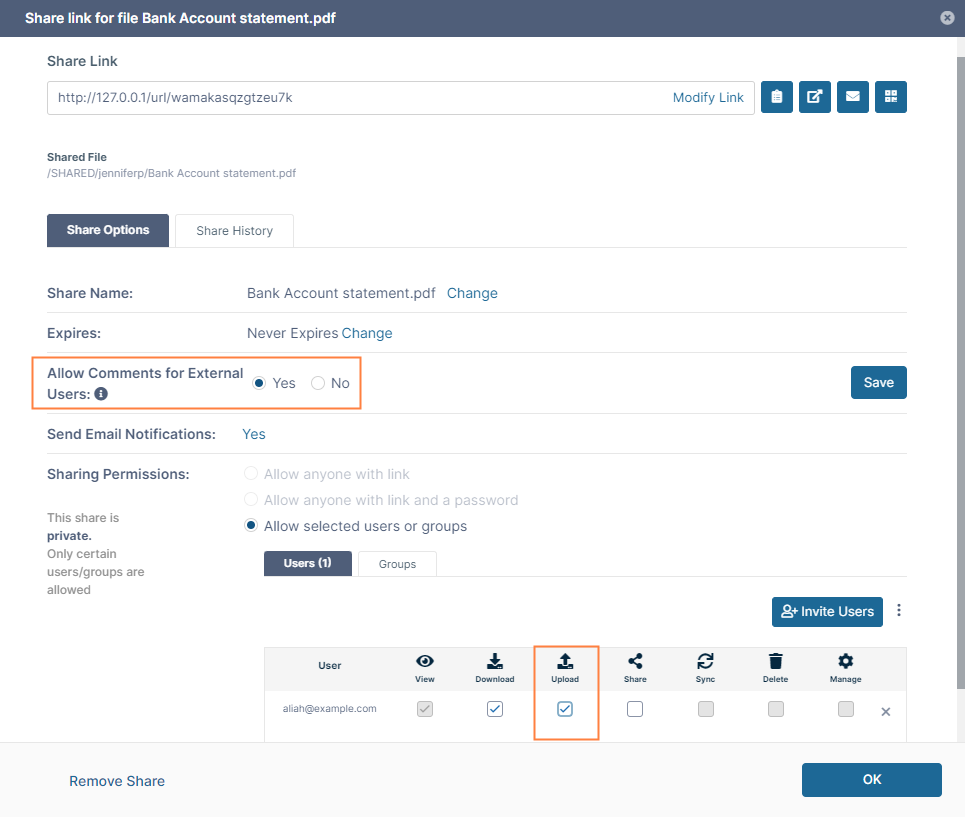The width and height of the screenshot is (965, 817).
Task: Close the share link dialog
Action: tap(947, 18)
